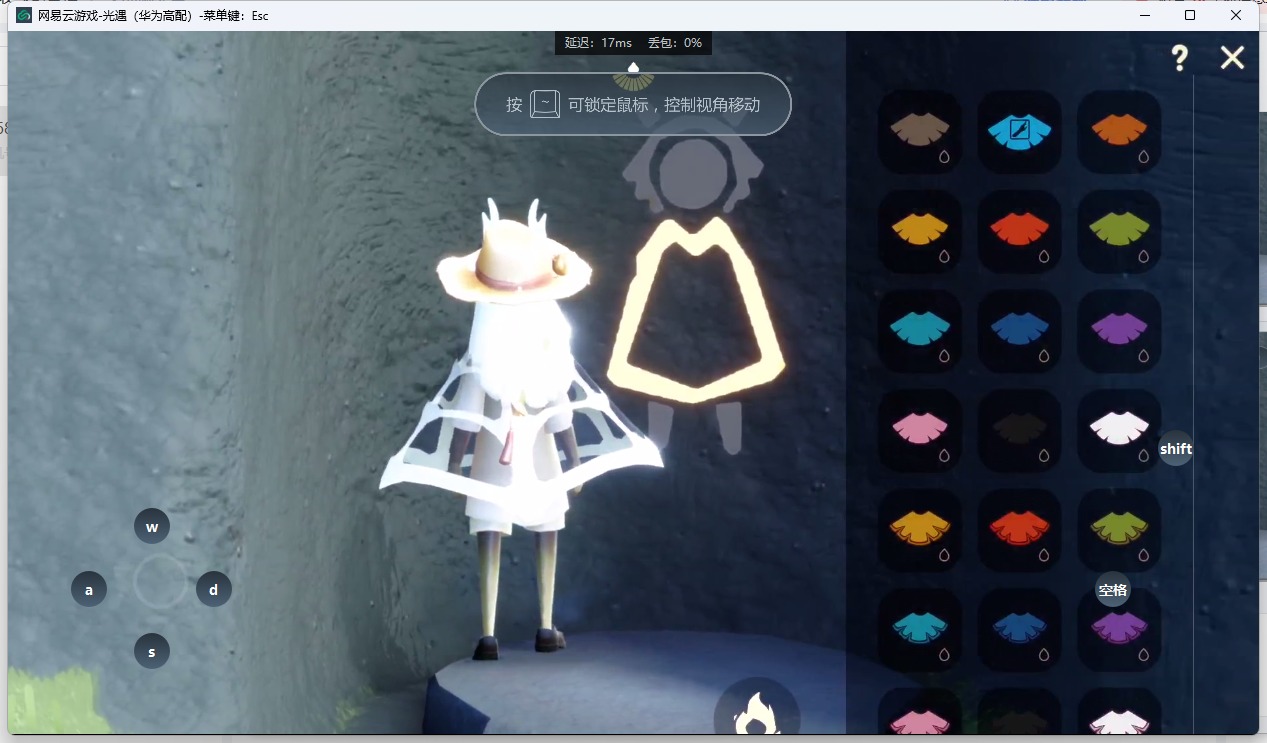This screenshot has height=743, width=1267.
Task: Click the virtual shift key
Action: [1176, 448]
